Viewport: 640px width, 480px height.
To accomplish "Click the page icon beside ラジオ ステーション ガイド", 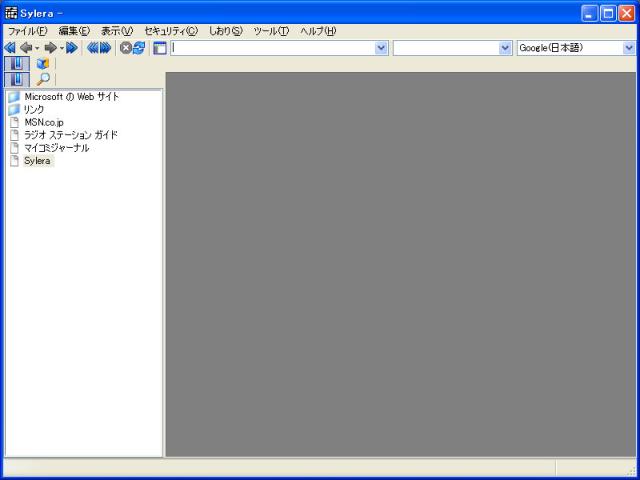I will pos(15,135).
